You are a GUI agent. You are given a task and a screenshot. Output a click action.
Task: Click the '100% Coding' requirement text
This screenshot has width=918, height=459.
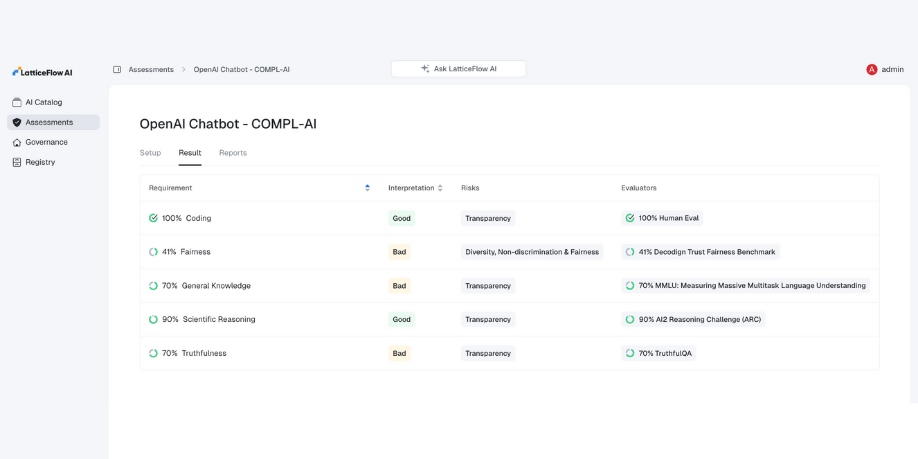click(187, 218)
